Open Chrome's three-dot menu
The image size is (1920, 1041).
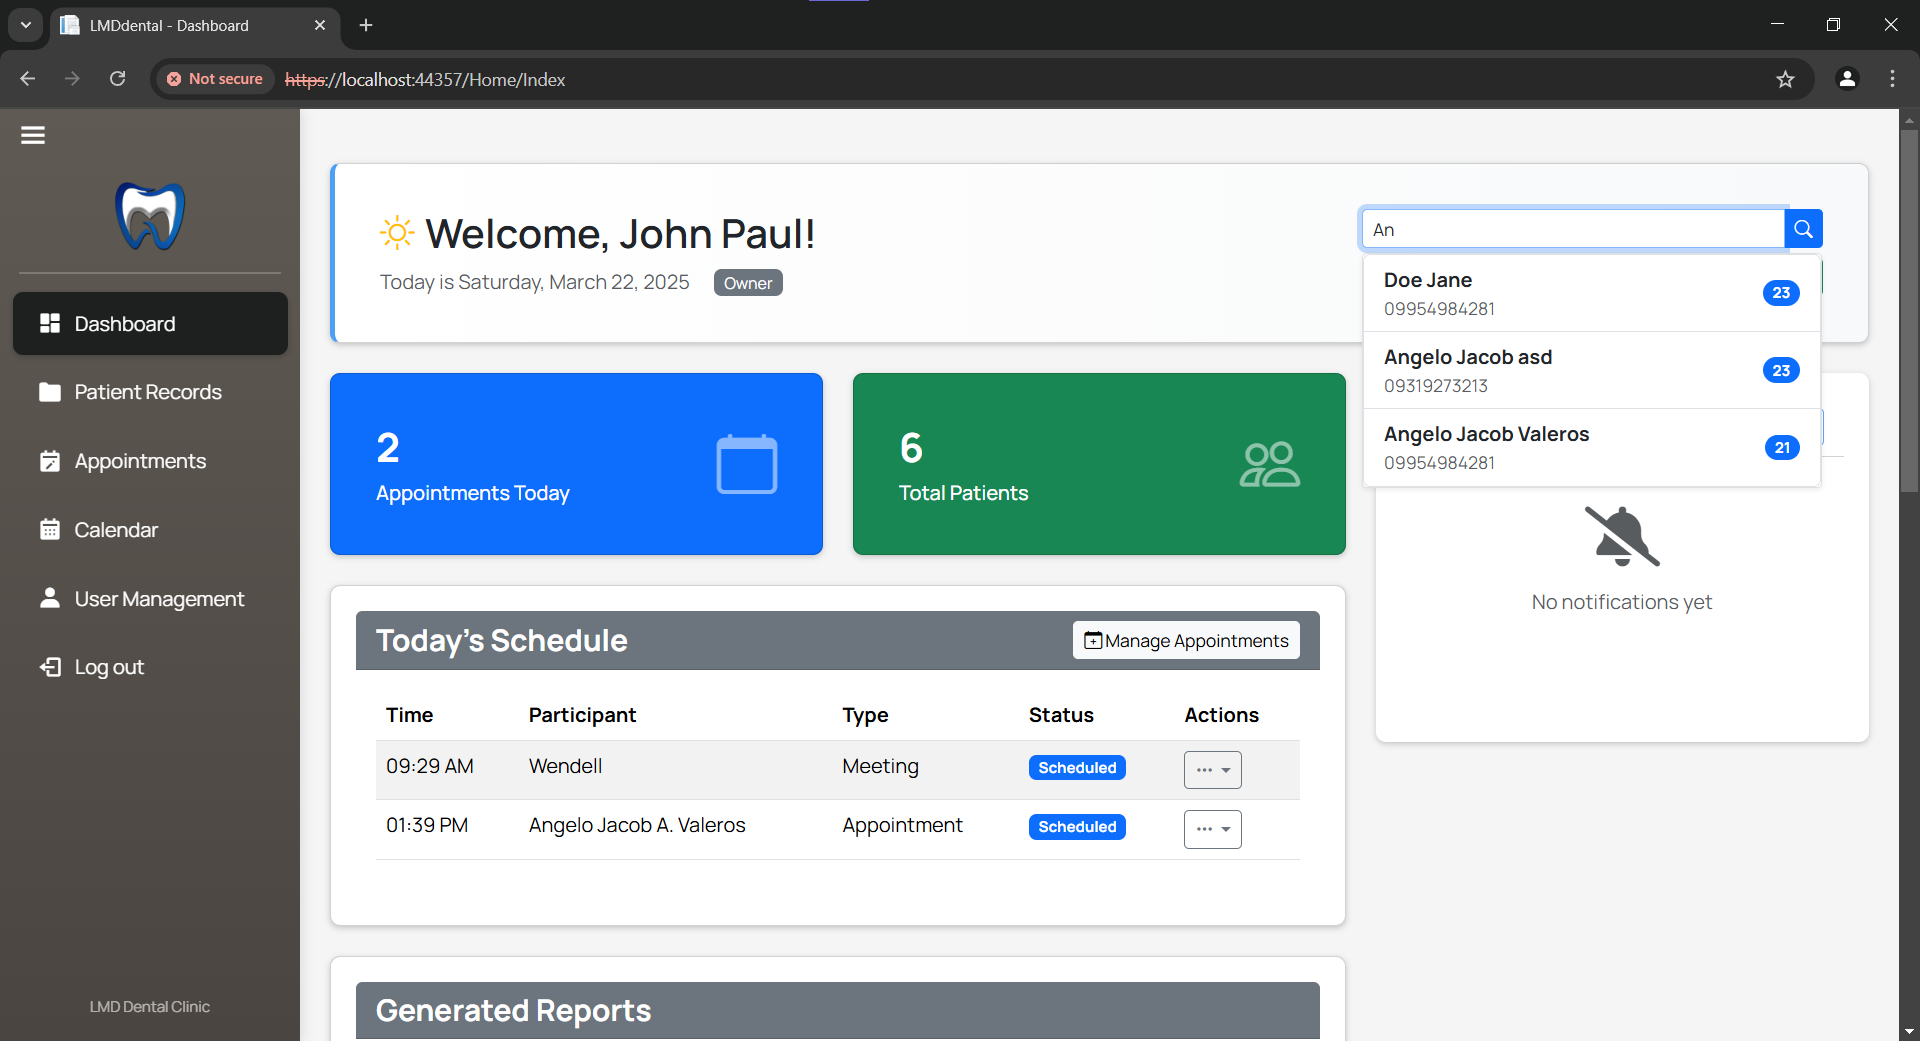[1892, 79]
